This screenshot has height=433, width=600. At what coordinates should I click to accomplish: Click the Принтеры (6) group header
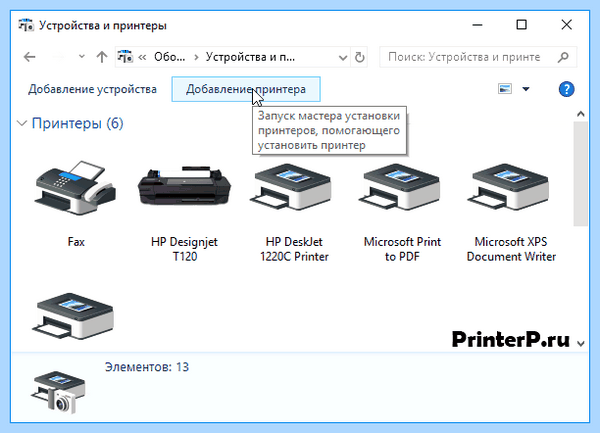point(77,123)
